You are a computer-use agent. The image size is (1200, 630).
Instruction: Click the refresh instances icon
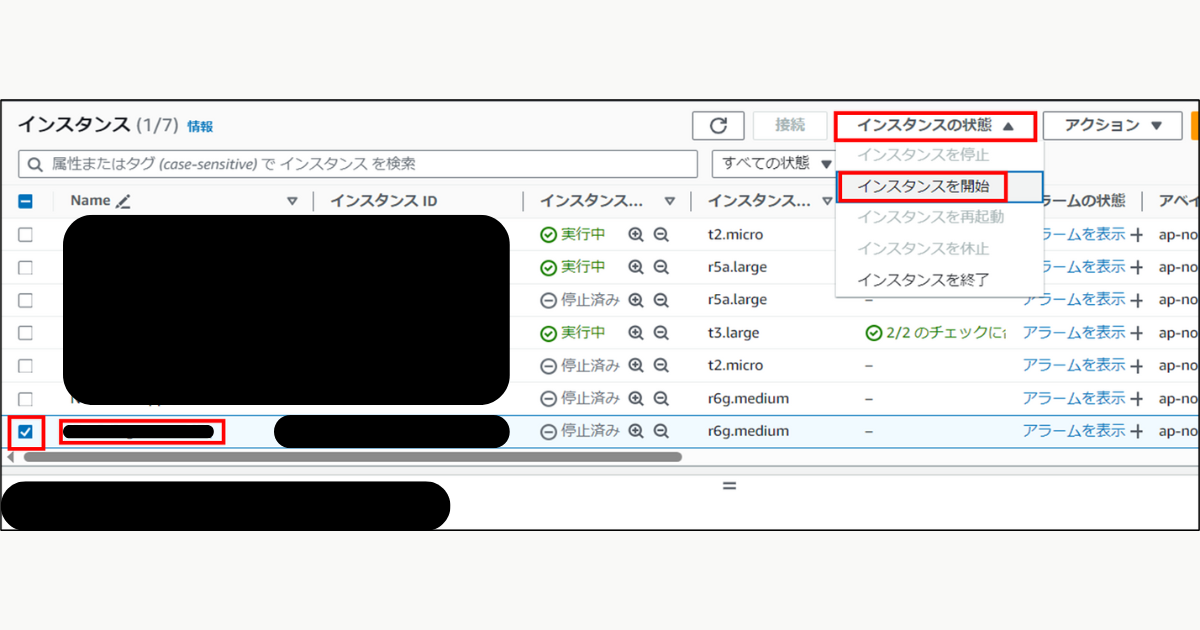718,125
